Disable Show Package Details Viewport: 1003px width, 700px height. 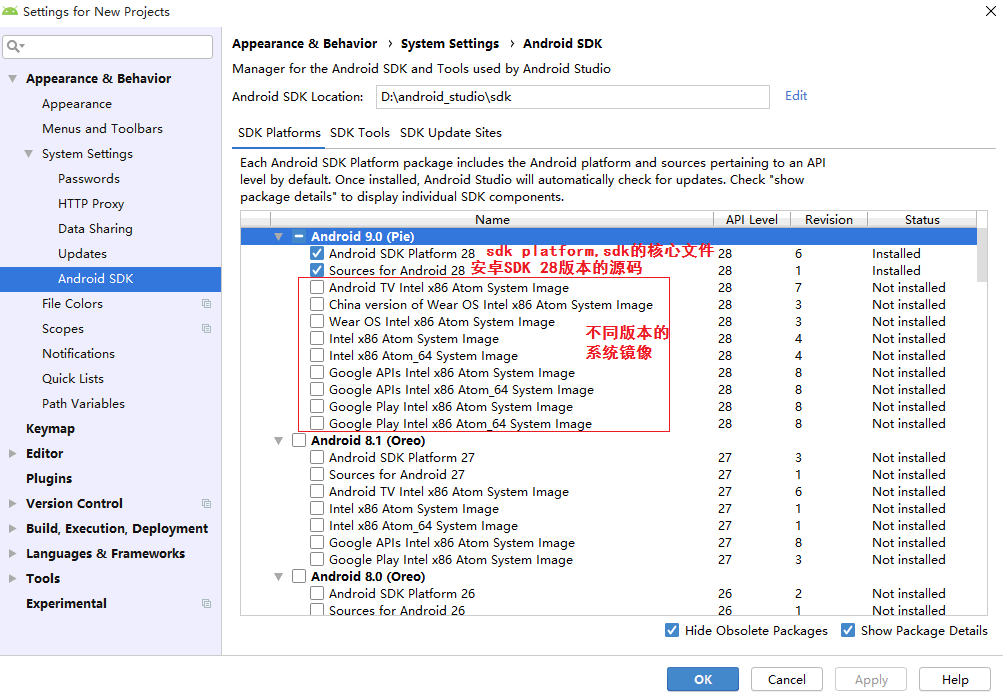pyautogui.click(x=848, y=630)
